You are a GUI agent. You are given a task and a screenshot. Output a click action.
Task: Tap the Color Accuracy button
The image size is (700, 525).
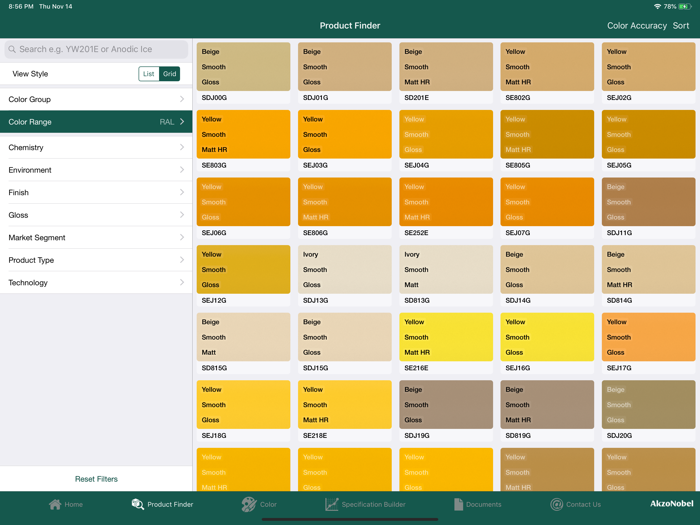coord(637,26)
